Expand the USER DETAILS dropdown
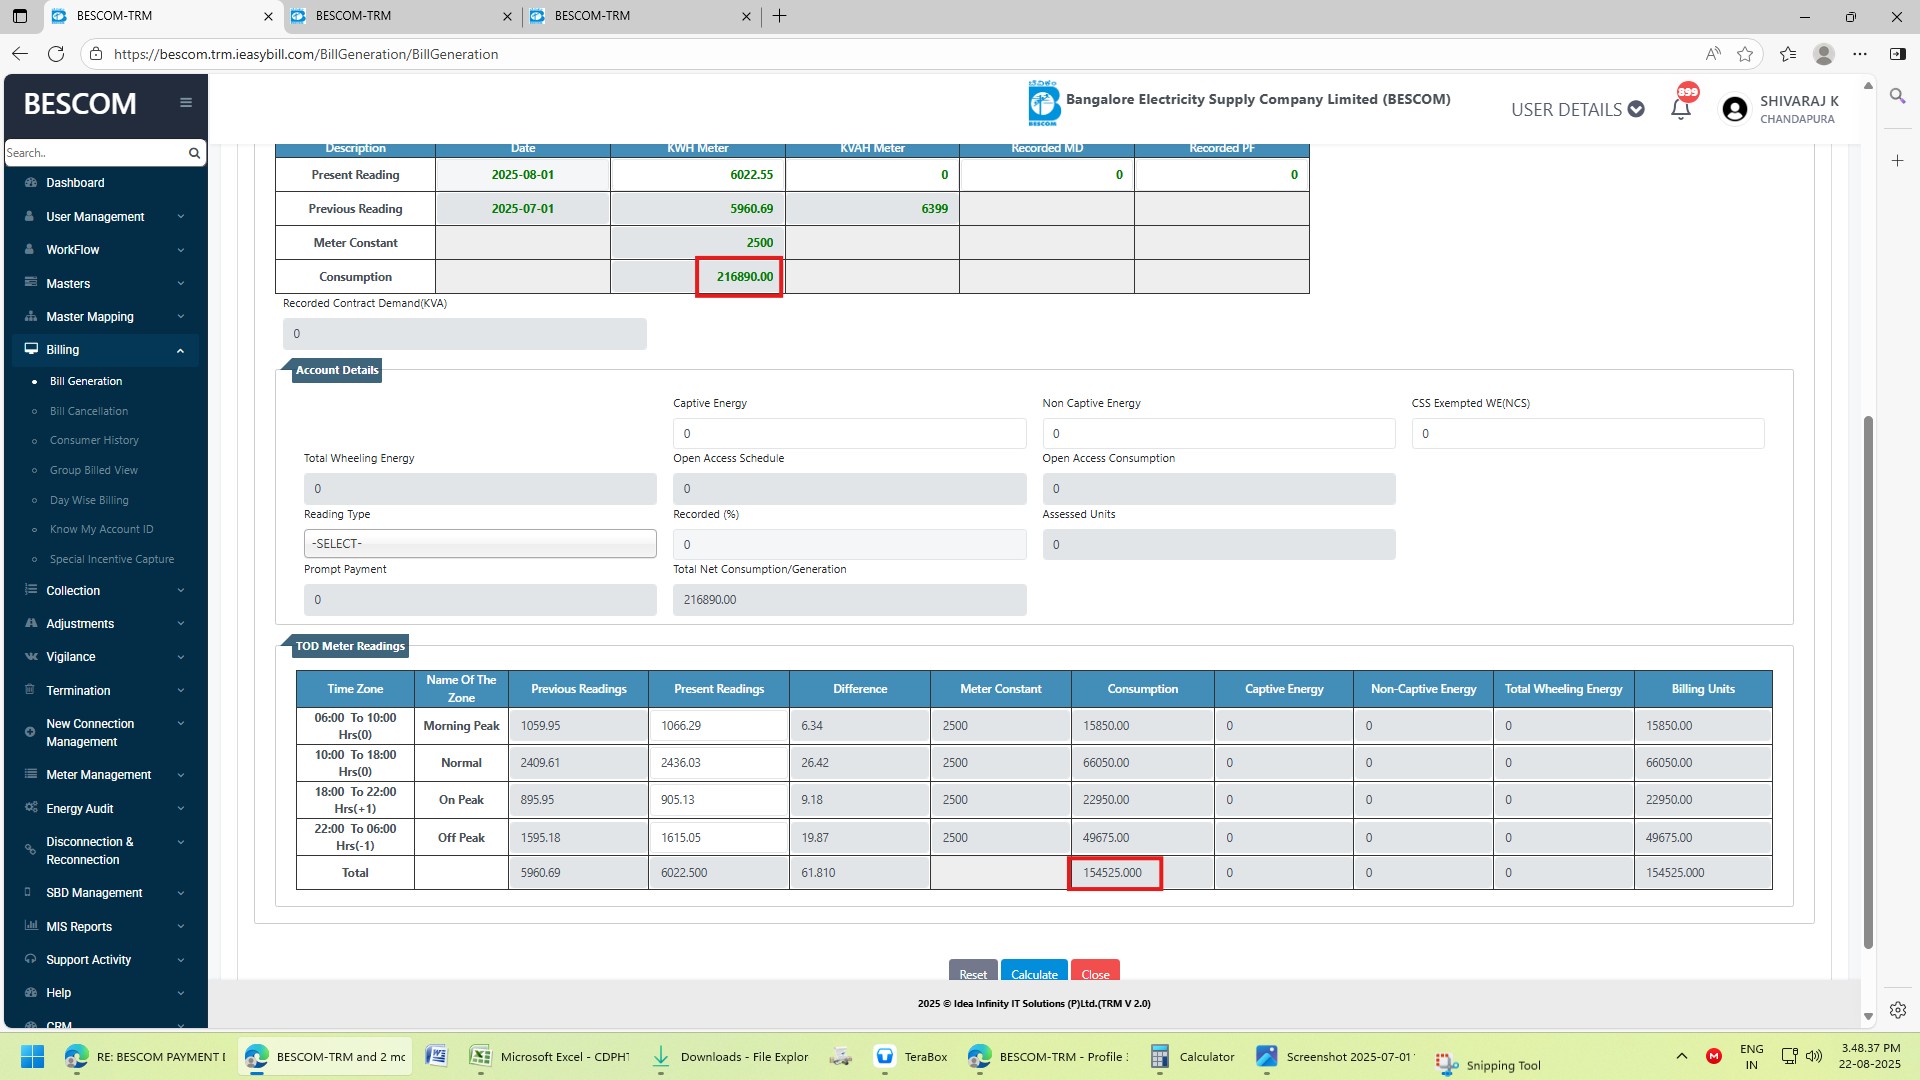This screenshot has height=1080, width=1920. pos(1577,110)
